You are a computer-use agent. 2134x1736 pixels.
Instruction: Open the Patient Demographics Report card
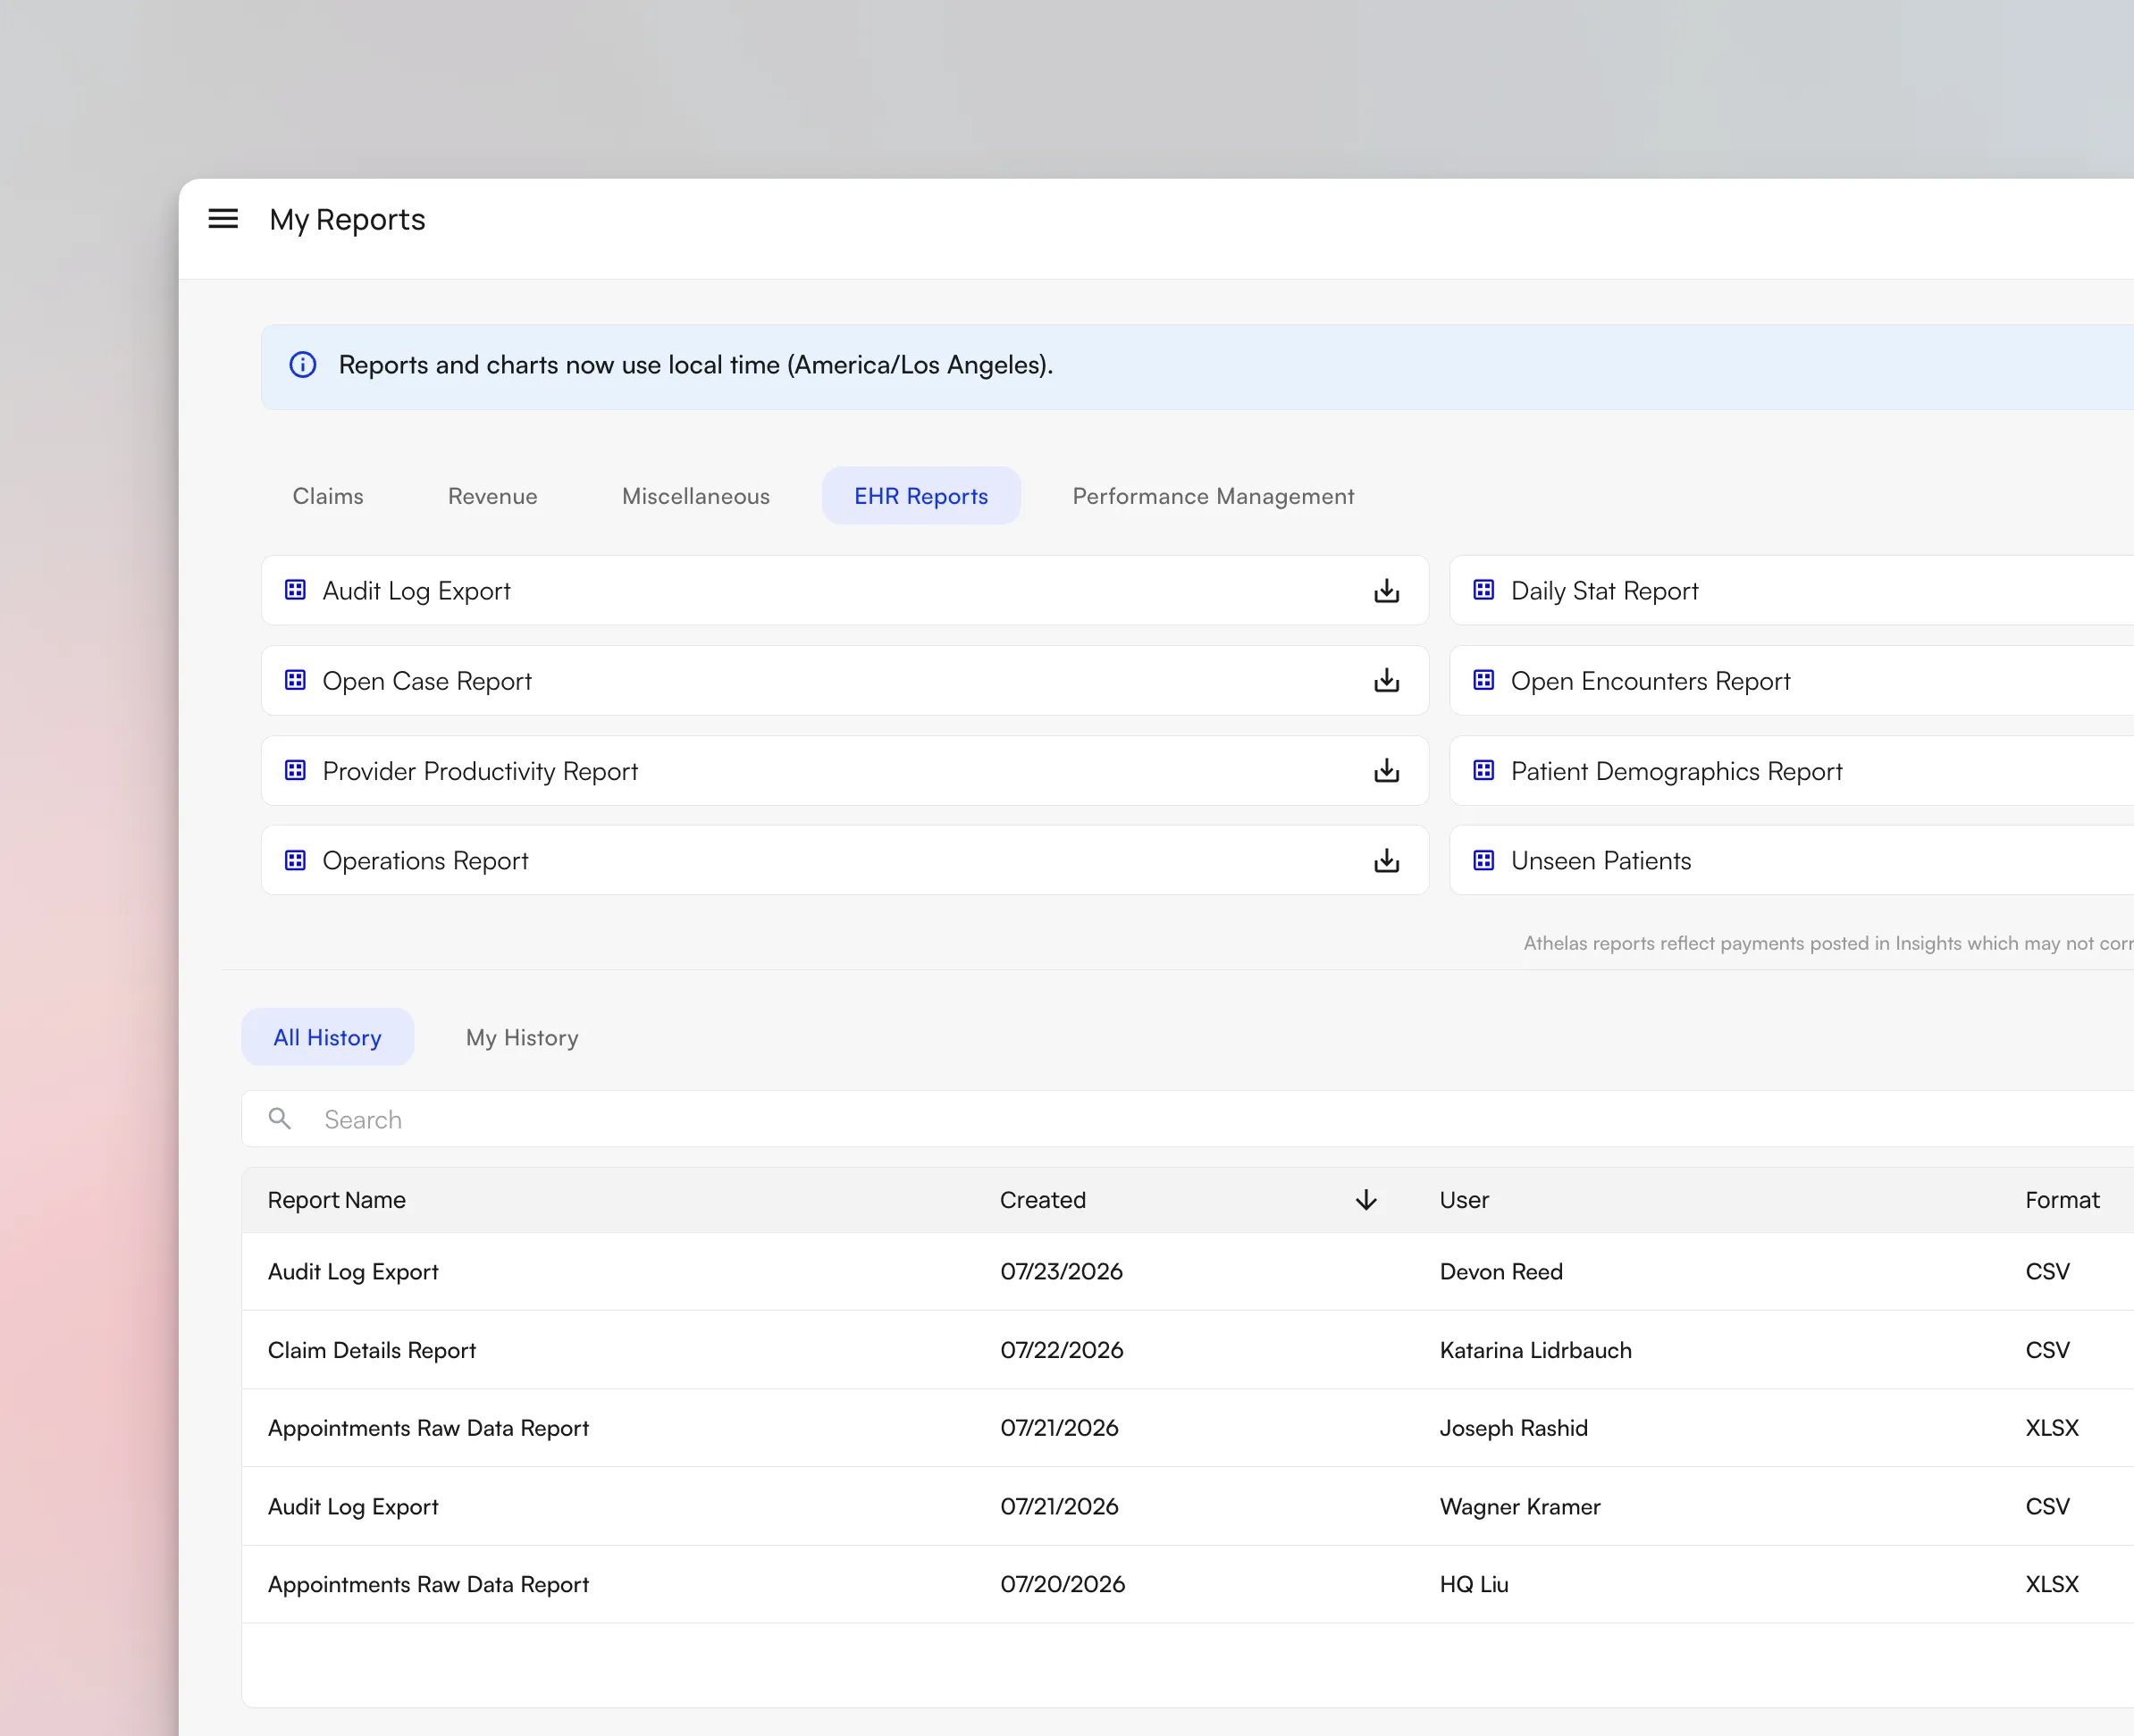[x=1792, y=771]
